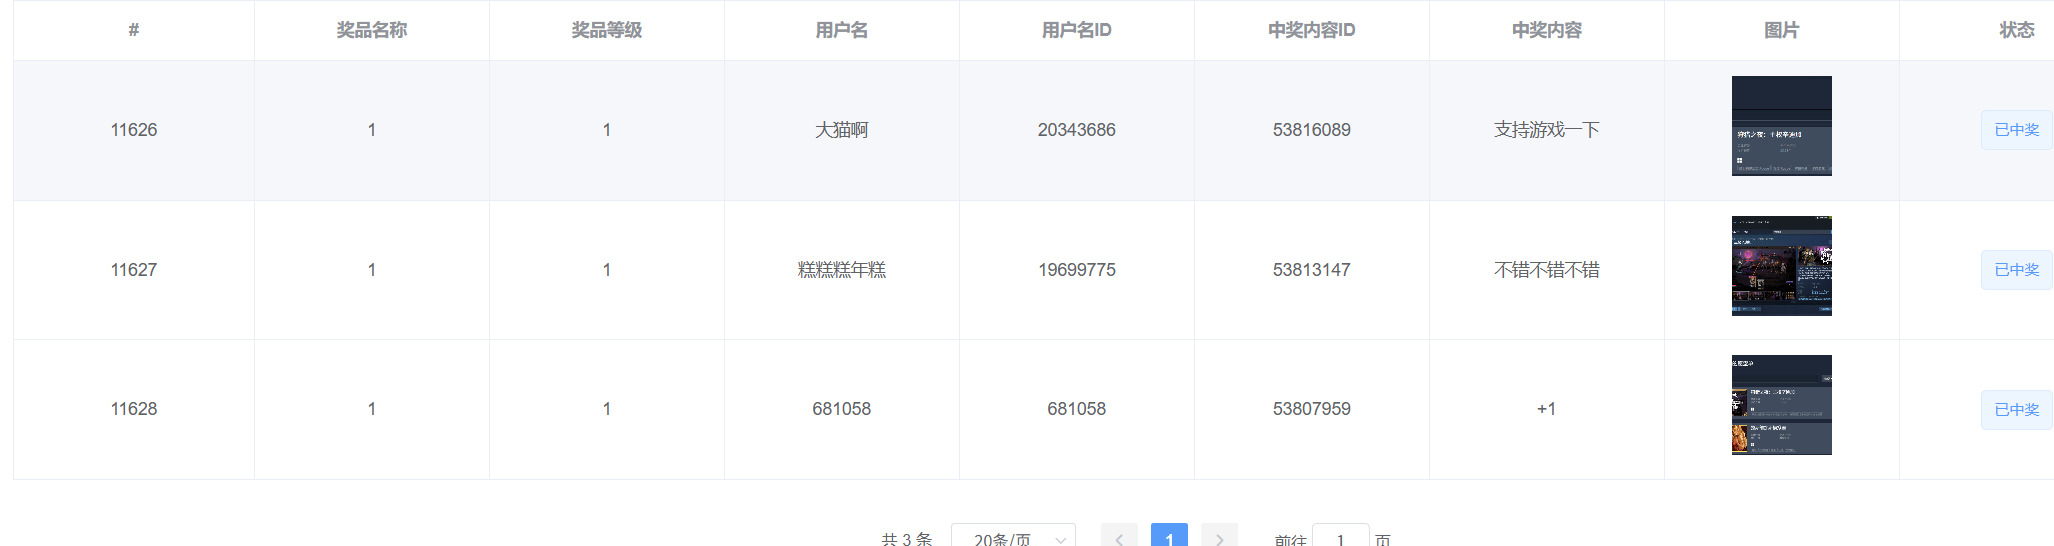Click the 已中奖 status tag in row 11628
Viewport: 2054px width, 546px height.
2016,410
